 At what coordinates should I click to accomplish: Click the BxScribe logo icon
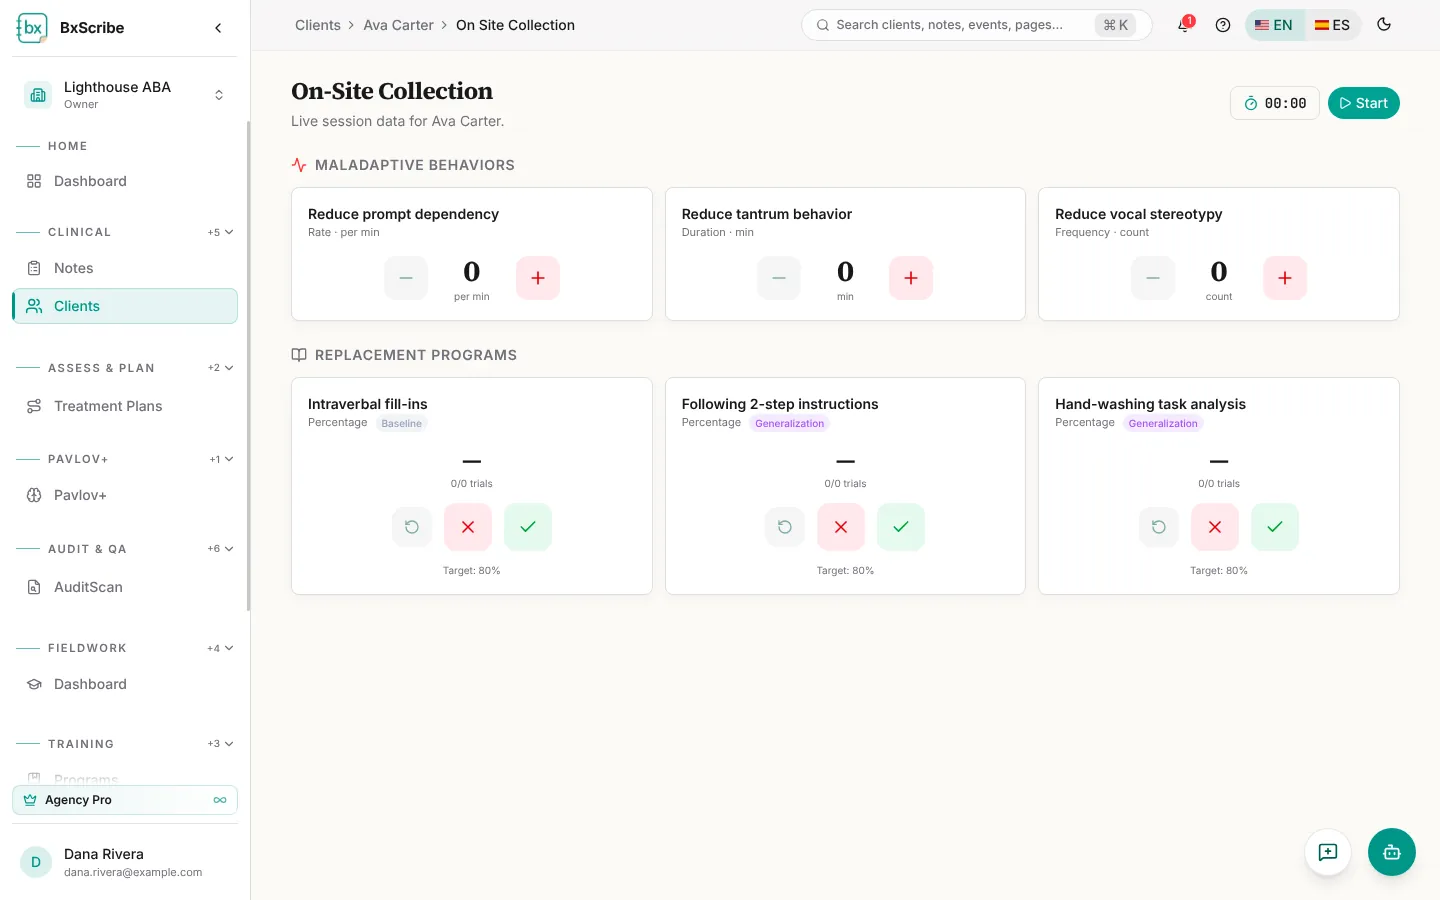(x=32, y=28)
